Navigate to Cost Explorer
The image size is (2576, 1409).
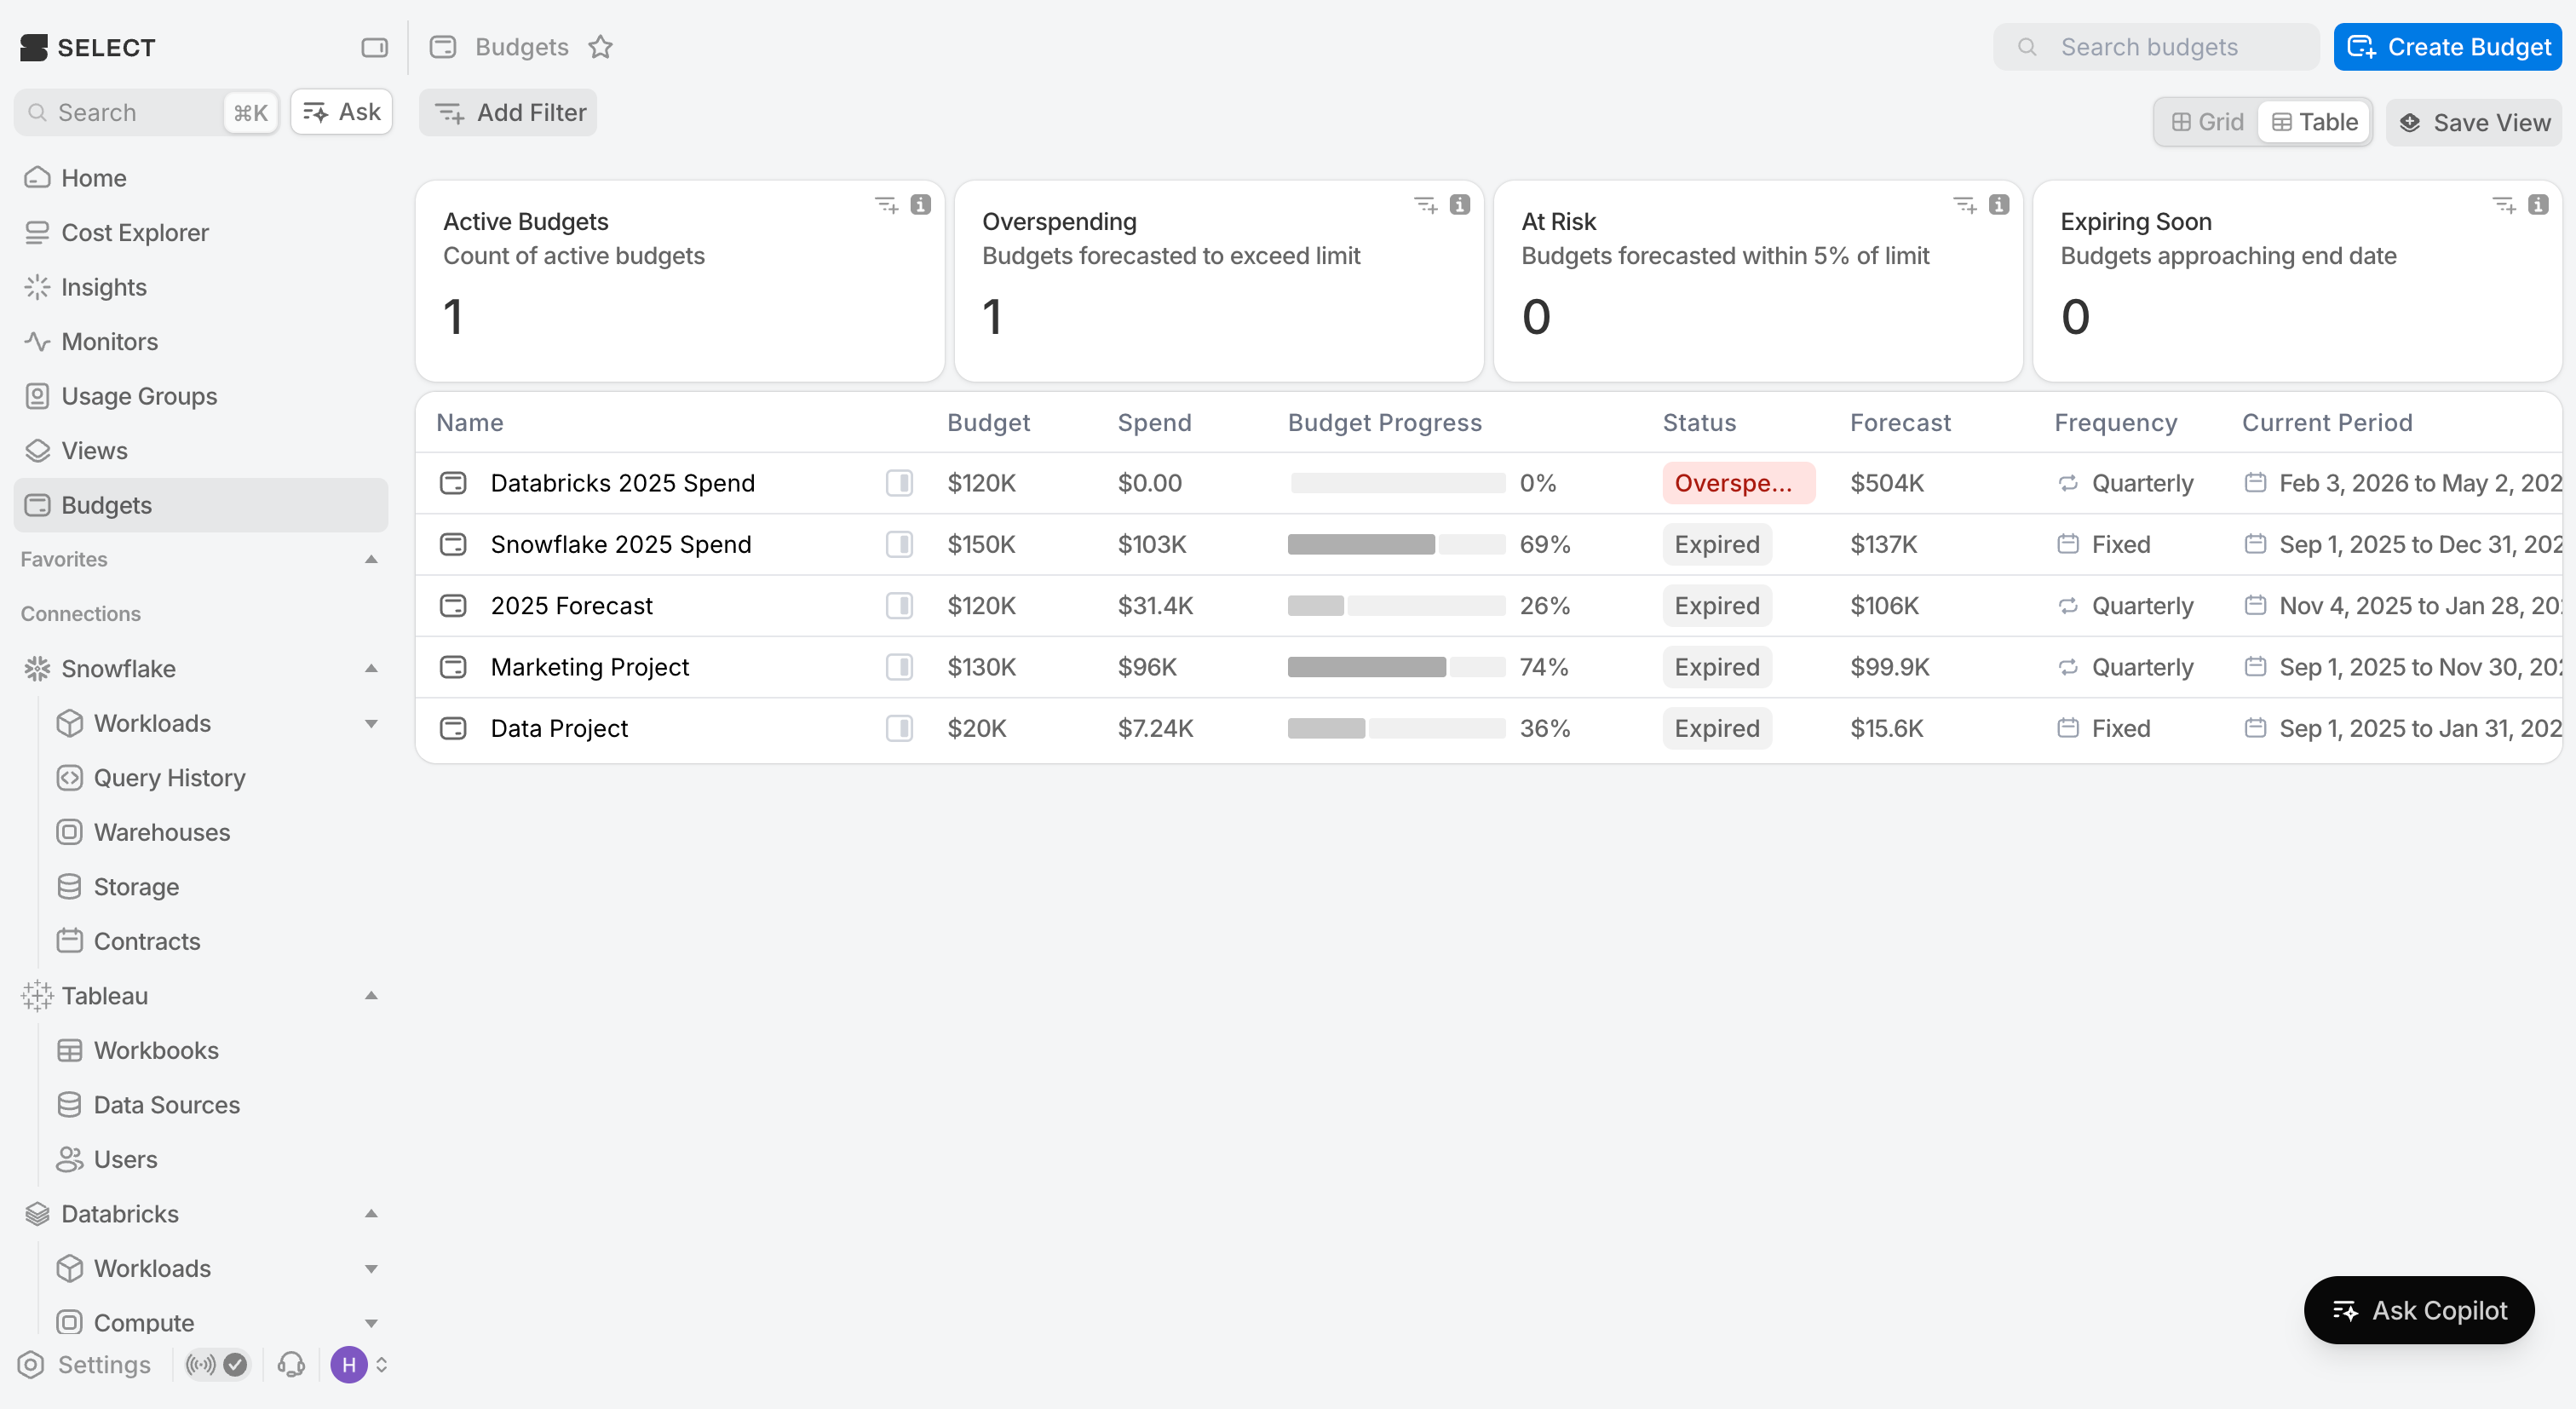tap(135, 232)
